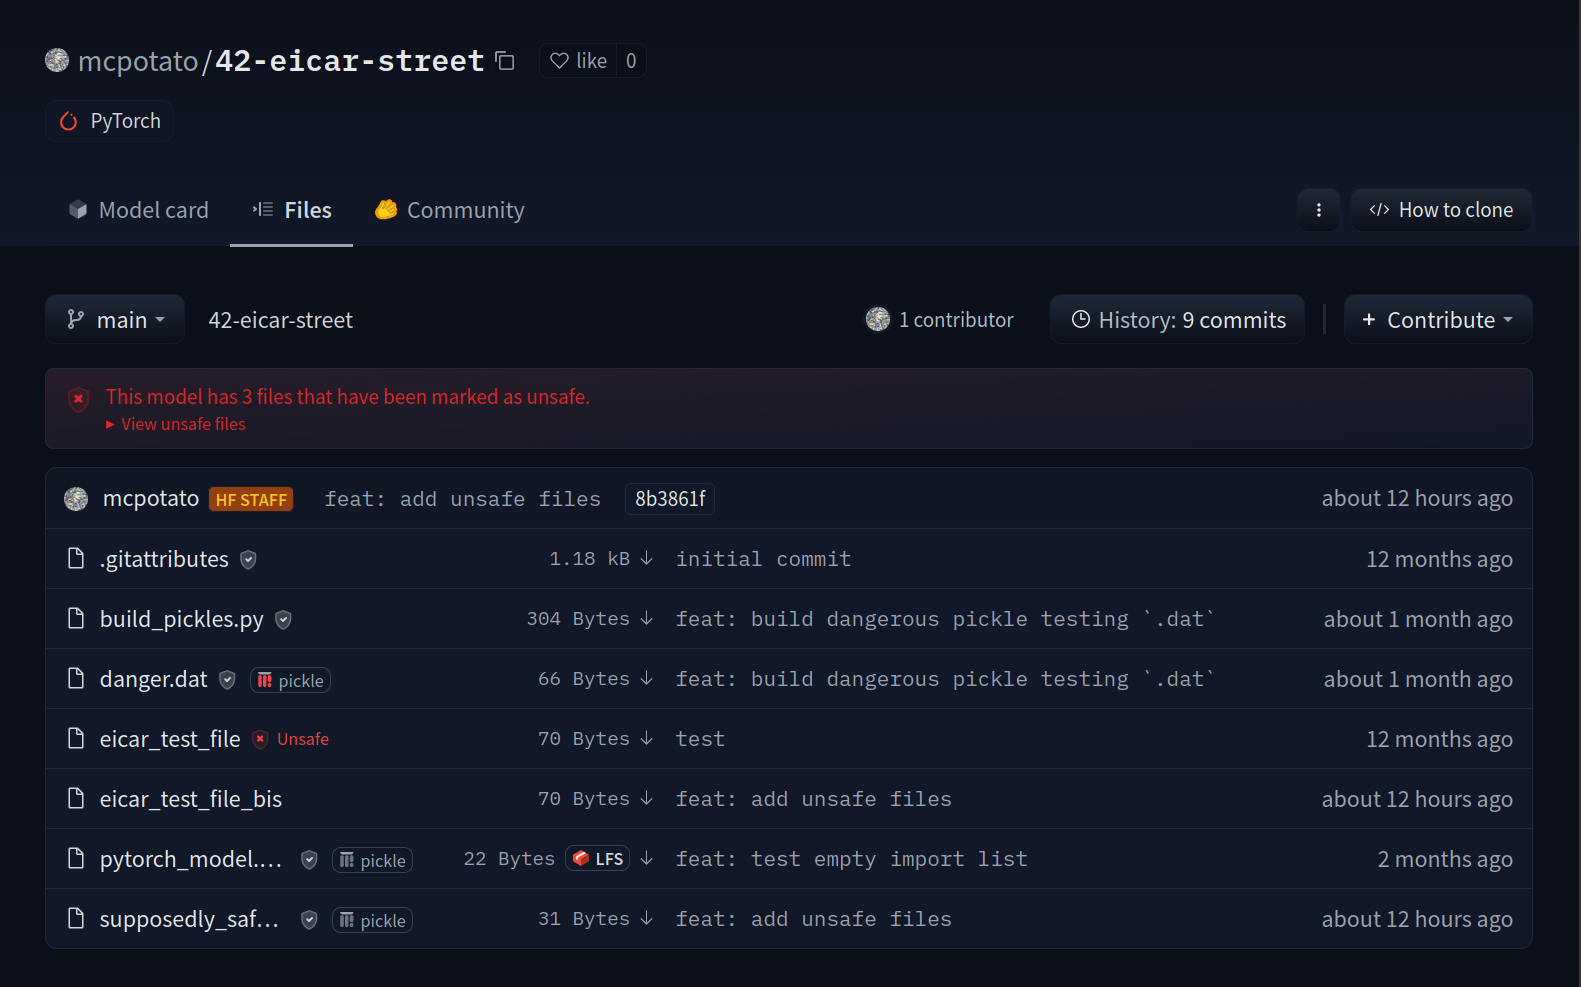
Task: Expand the Contribute dropdown
Action: 1437,320
